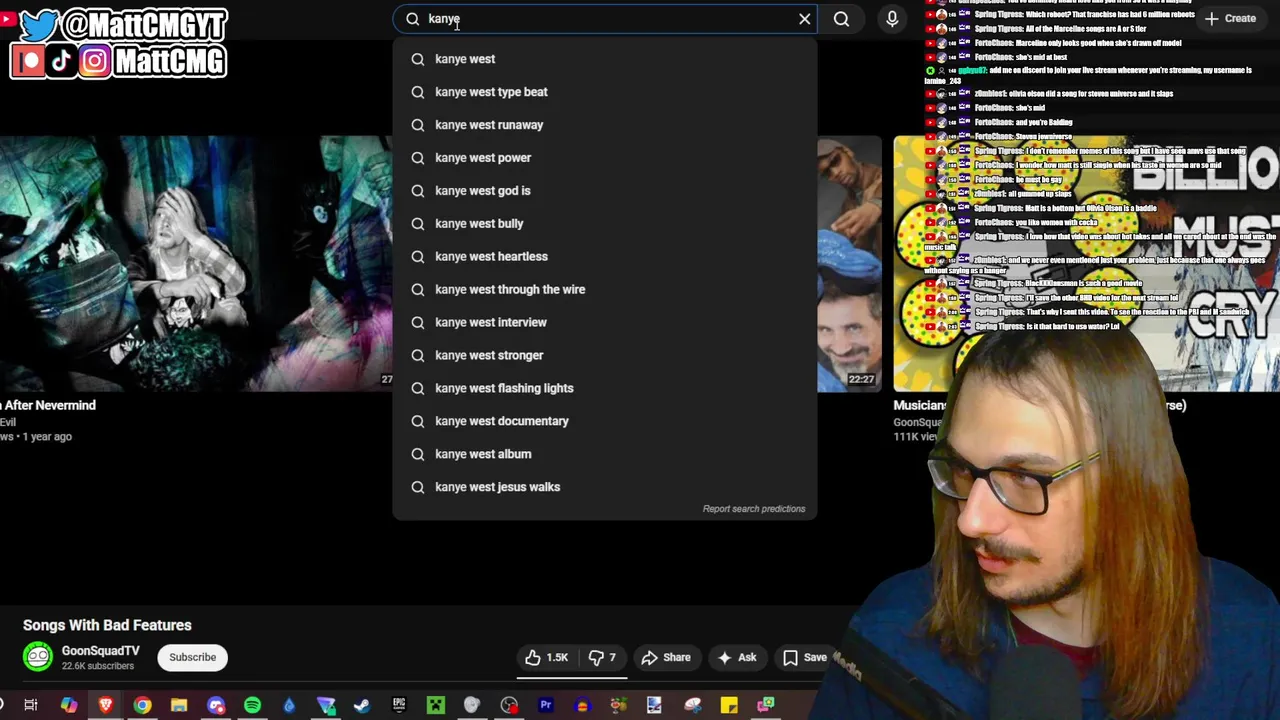Save the video with the Save button
This screenshot has height=720, width=1280.
[x=805, y=657]
